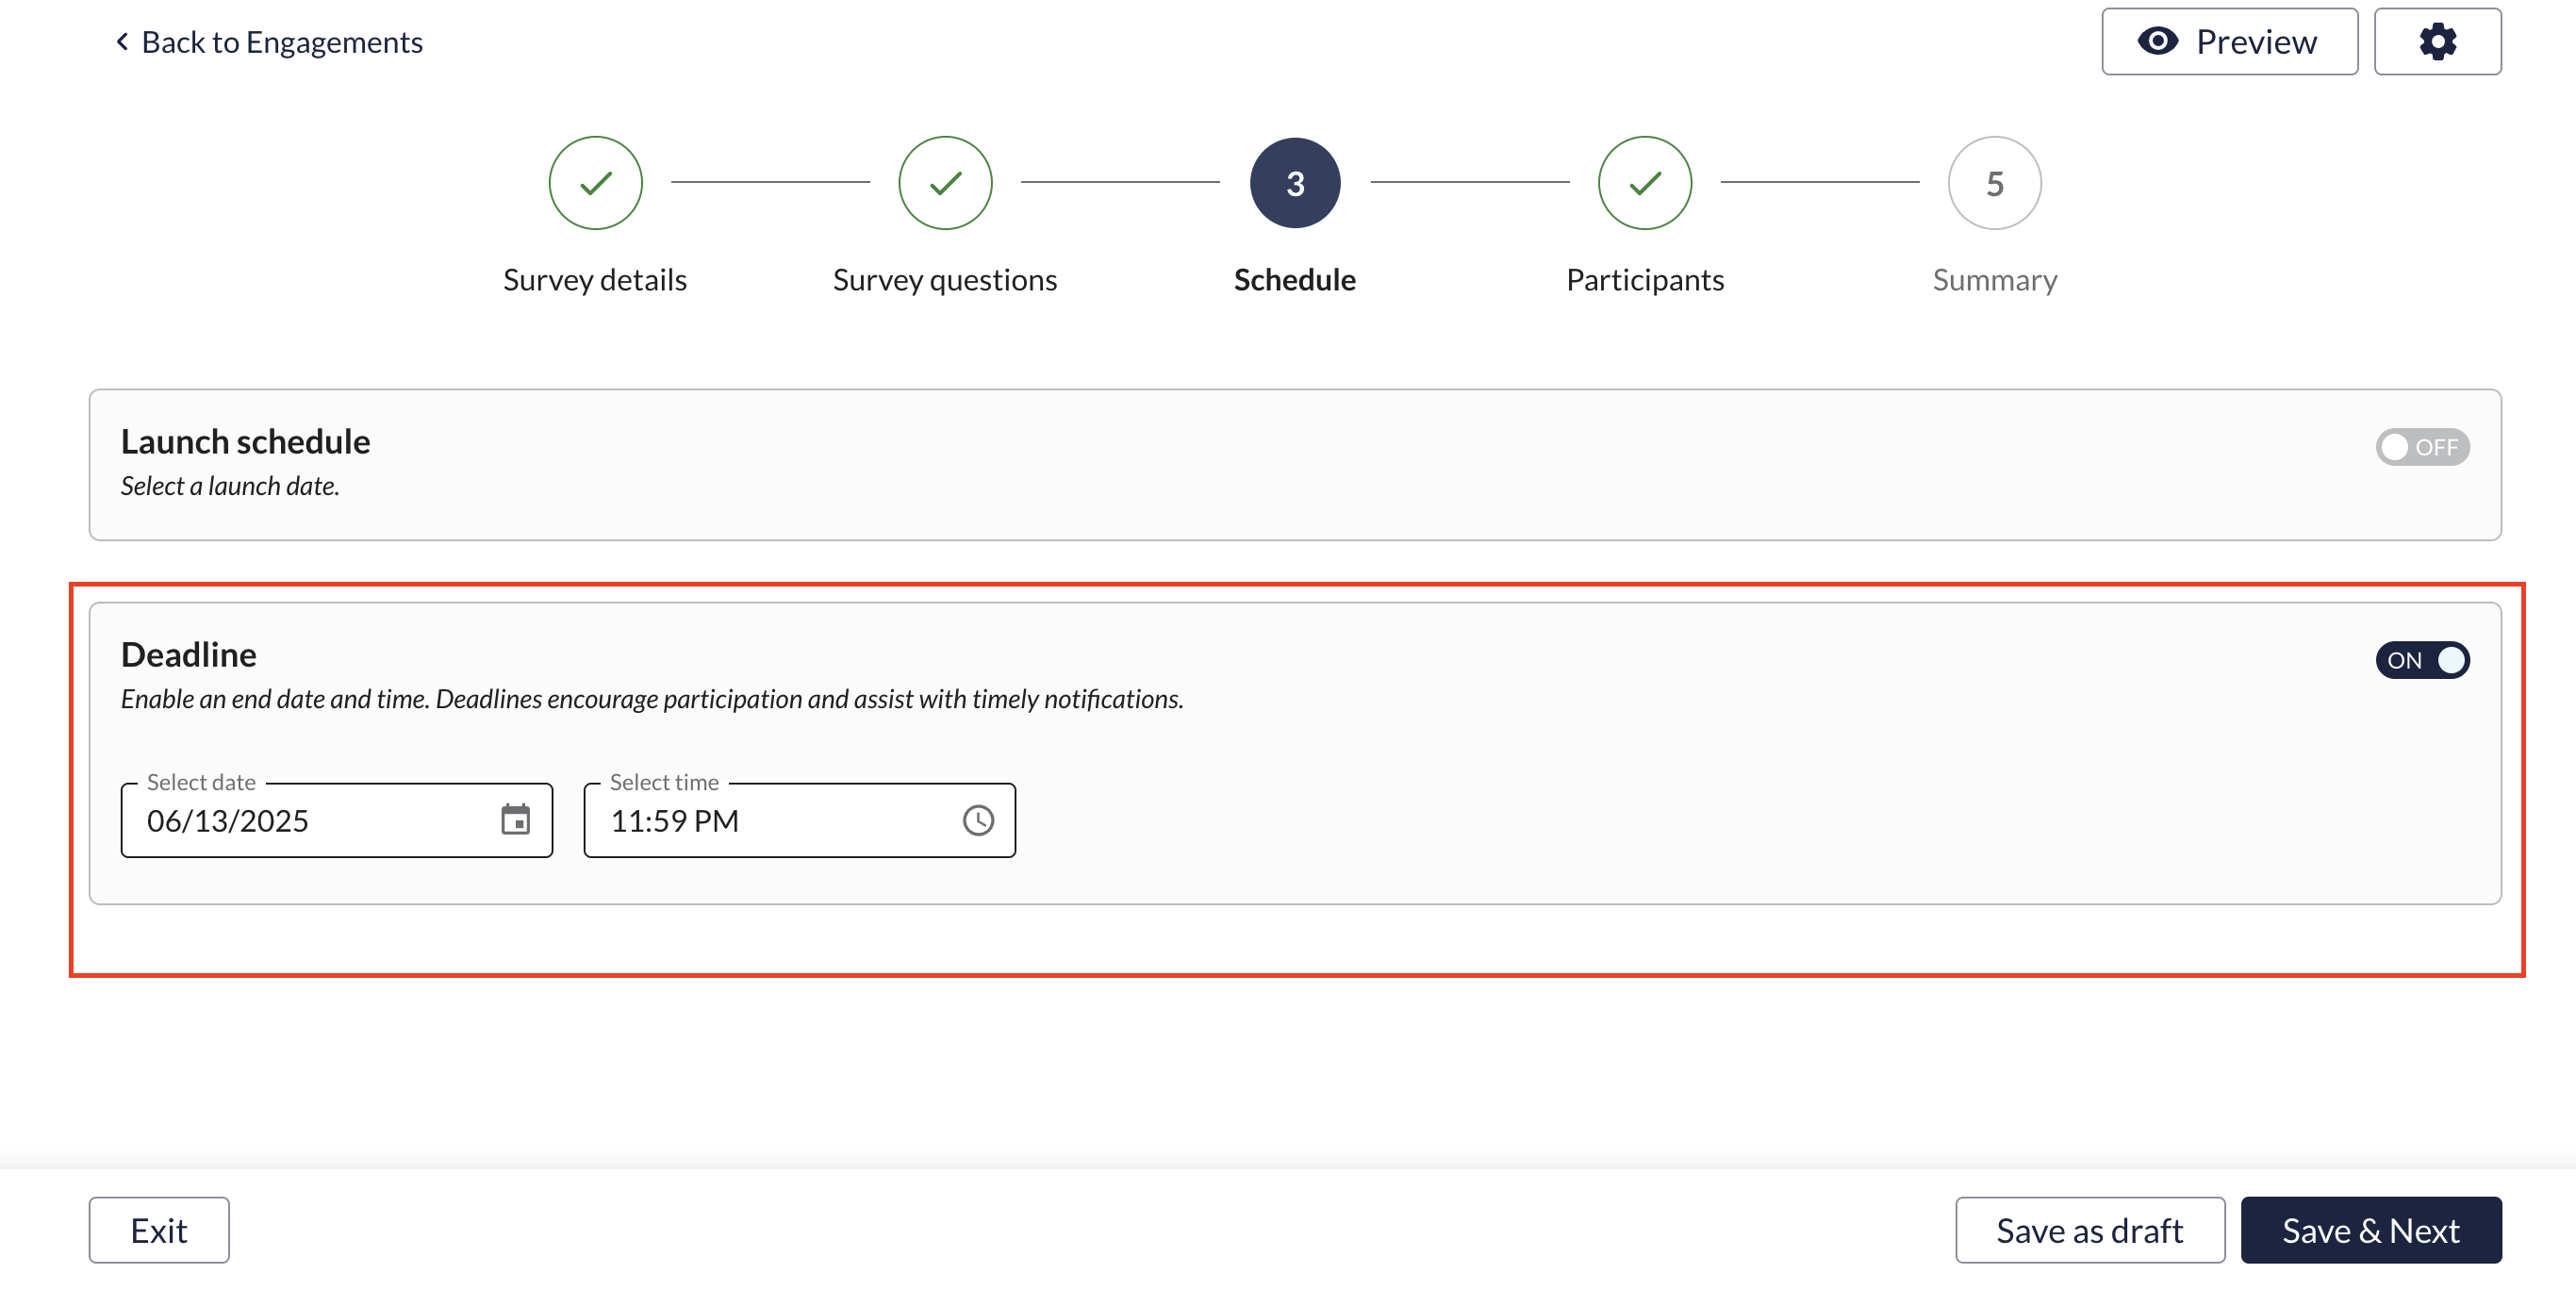The width and height of the screenshot is (2576, 1290).
Task: Open the settings gear button
Action: [2437, 42]
